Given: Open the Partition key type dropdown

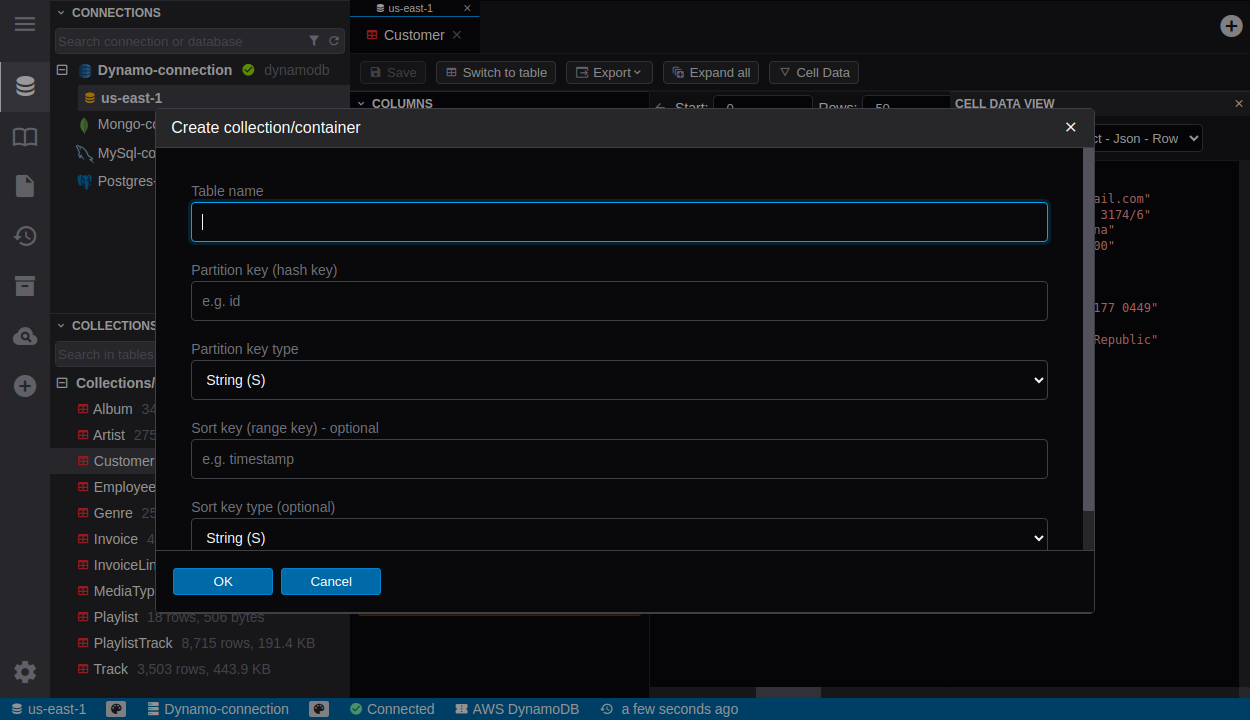Looking at the screenshot, I should coord(619,380).
